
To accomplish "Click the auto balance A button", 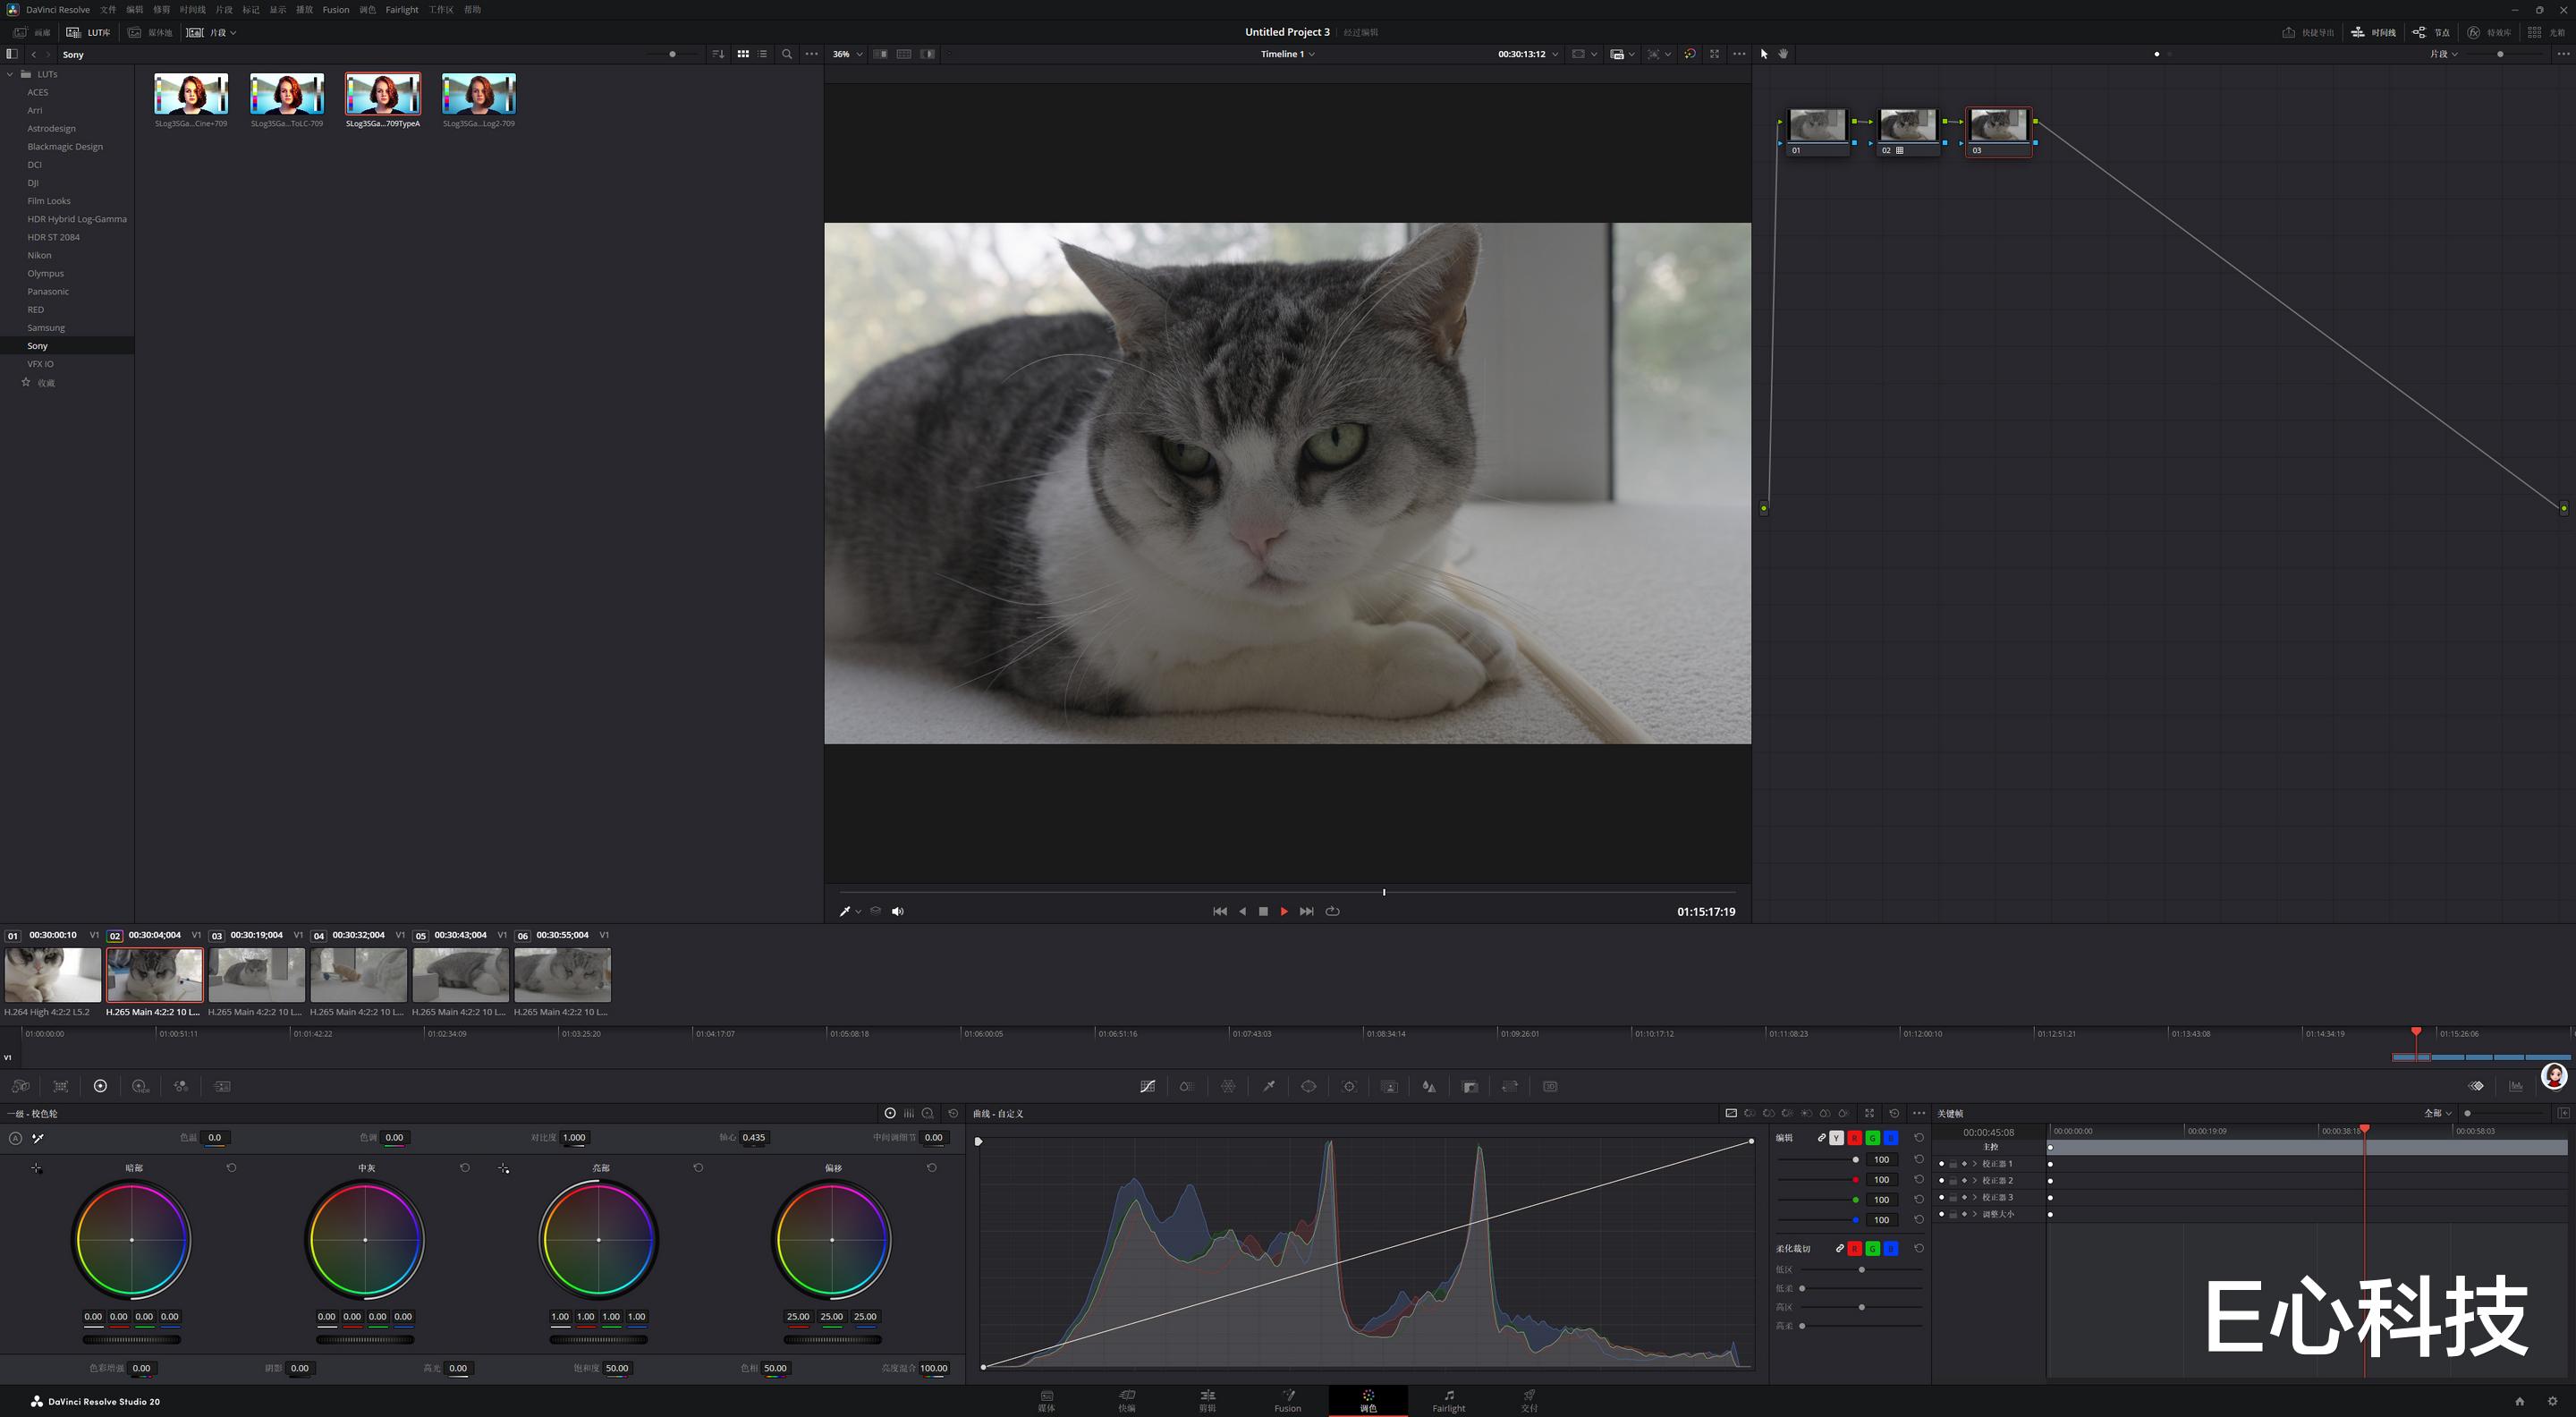I will click(x=15, y=1138).
